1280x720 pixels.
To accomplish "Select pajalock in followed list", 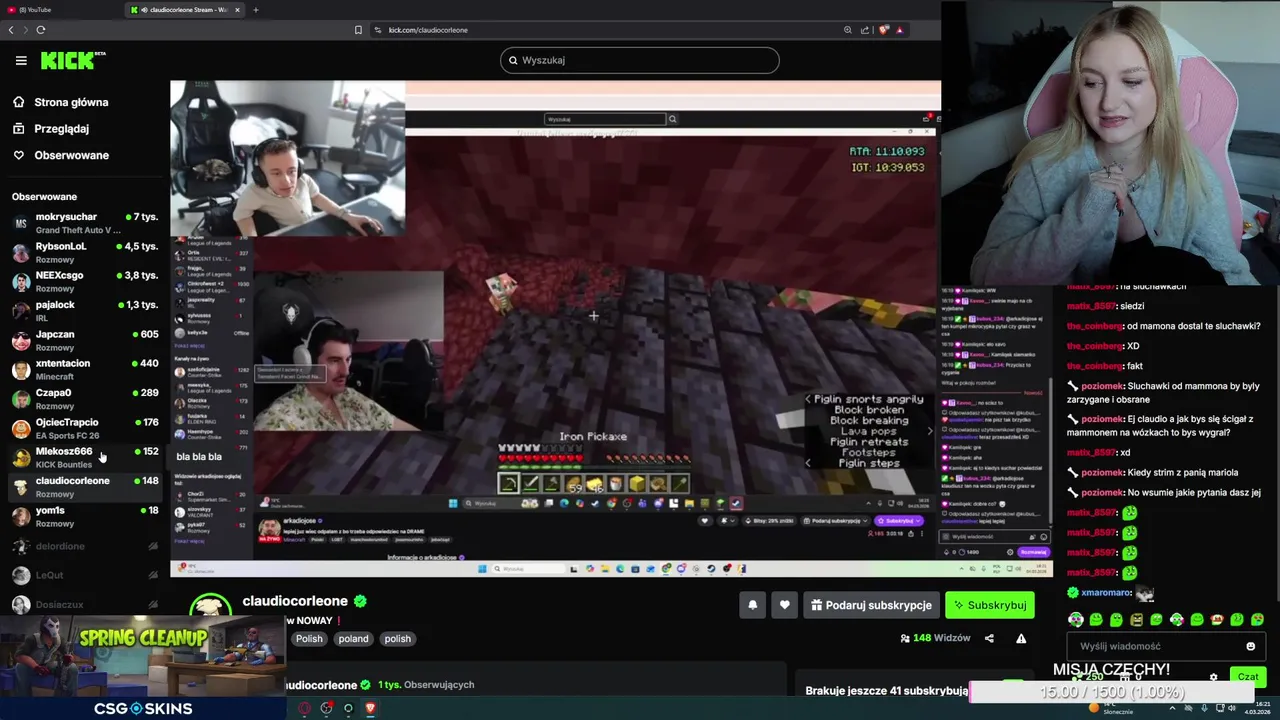I will tap(85, 311).
